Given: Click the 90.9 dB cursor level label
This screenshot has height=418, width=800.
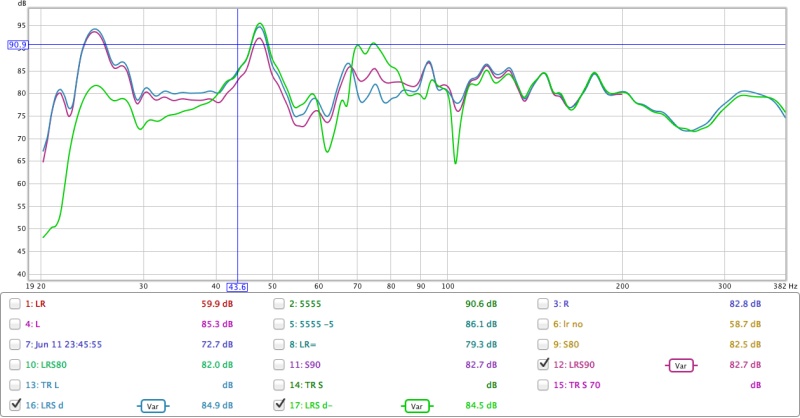Looking at the screenshot, I should (x=18, y=45).
